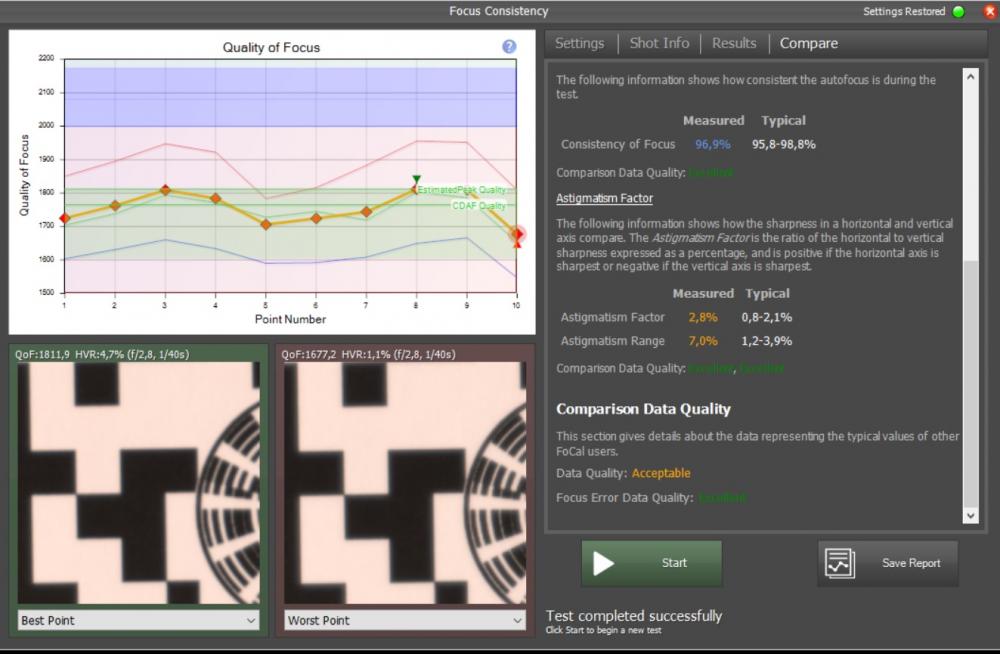
Task: Click the Worst Point preview image
Action: pos(405,483)
